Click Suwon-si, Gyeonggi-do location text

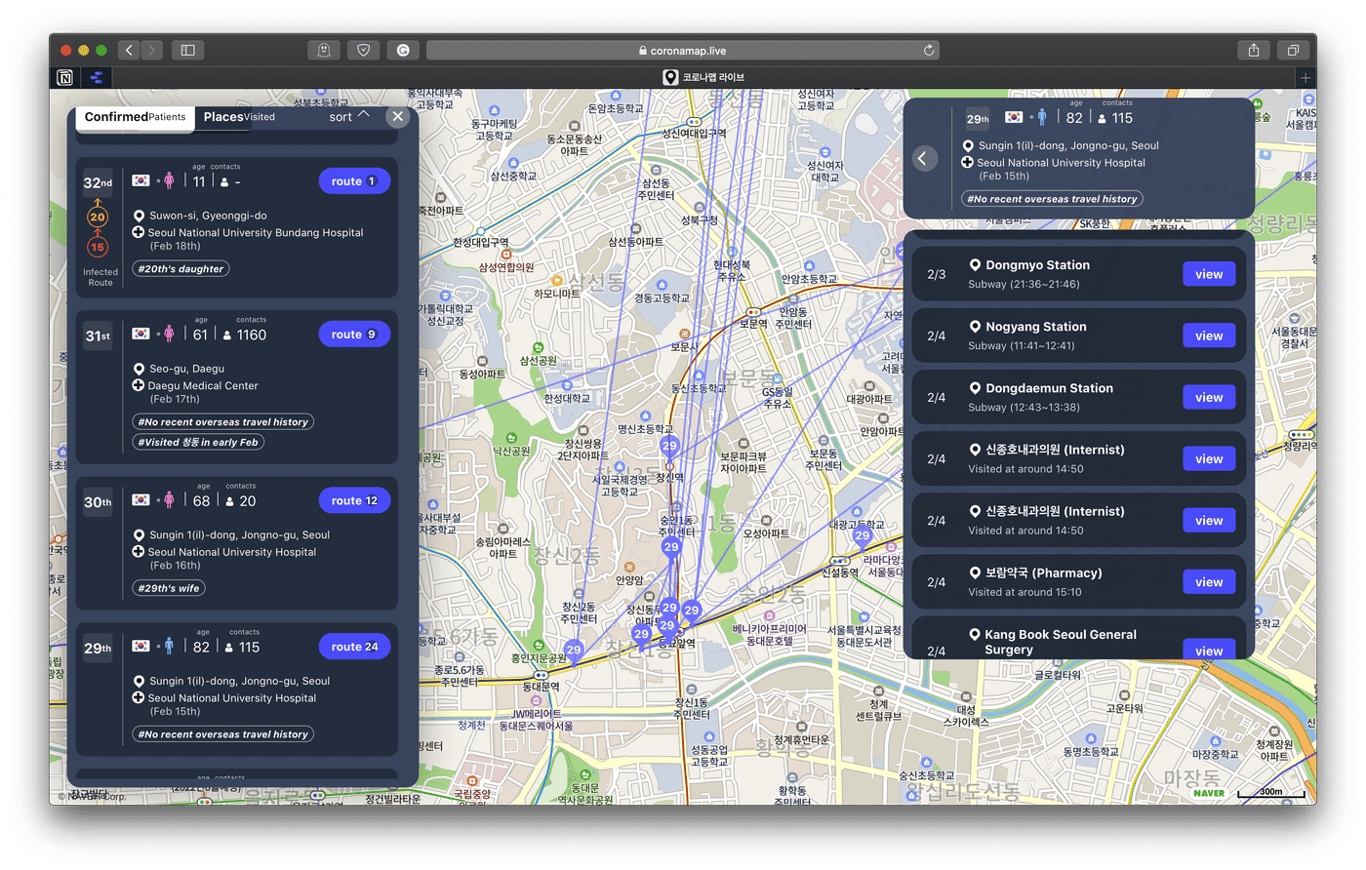207,215
